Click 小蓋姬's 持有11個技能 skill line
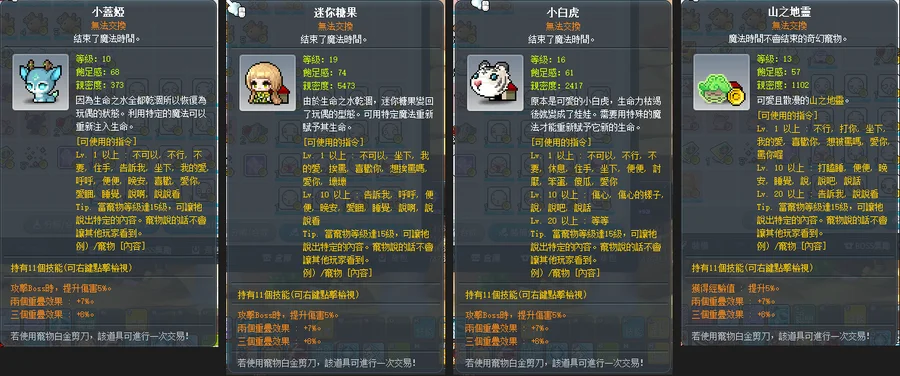Image resolution: width=900 pixels, height=376 pixels. 71,268
